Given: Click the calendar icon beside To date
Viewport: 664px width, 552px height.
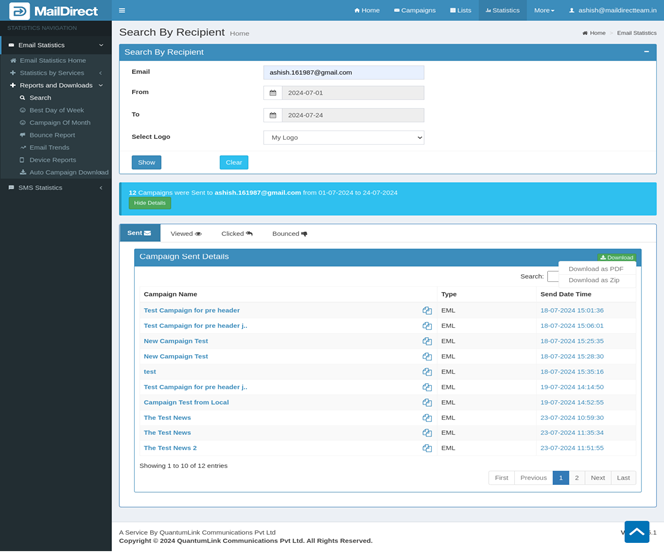Looking at the screenshot, I should 272,115.
